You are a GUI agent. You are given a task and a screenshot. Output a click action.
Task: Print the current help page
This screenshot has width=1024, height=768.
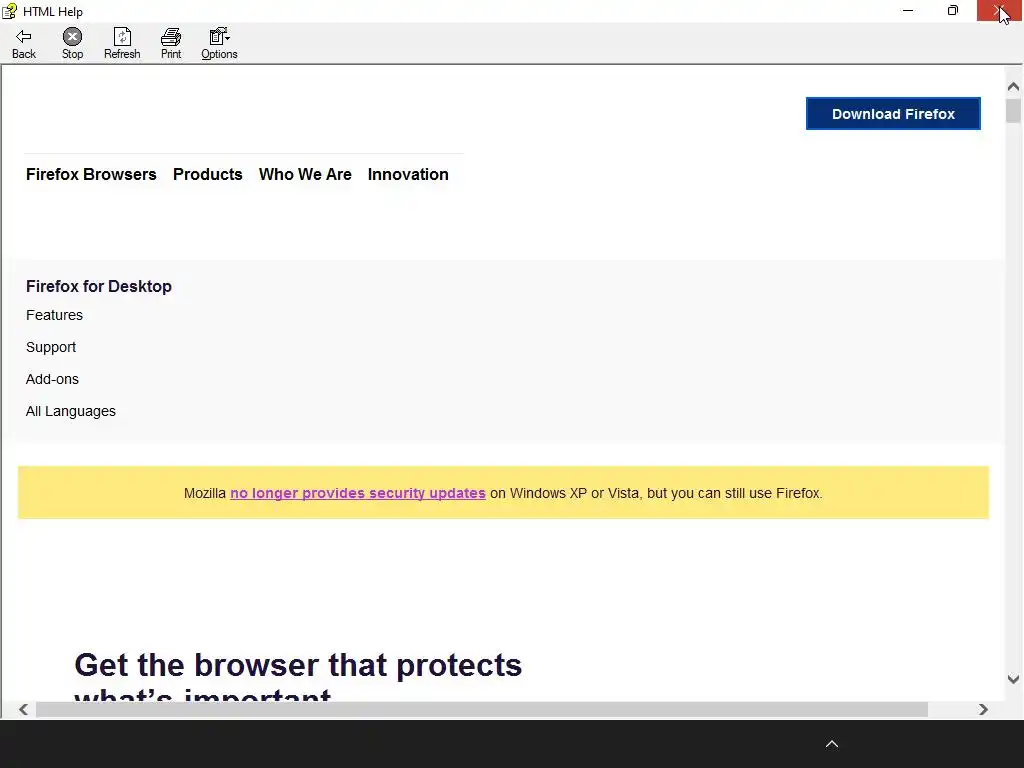tap(171, 44)
